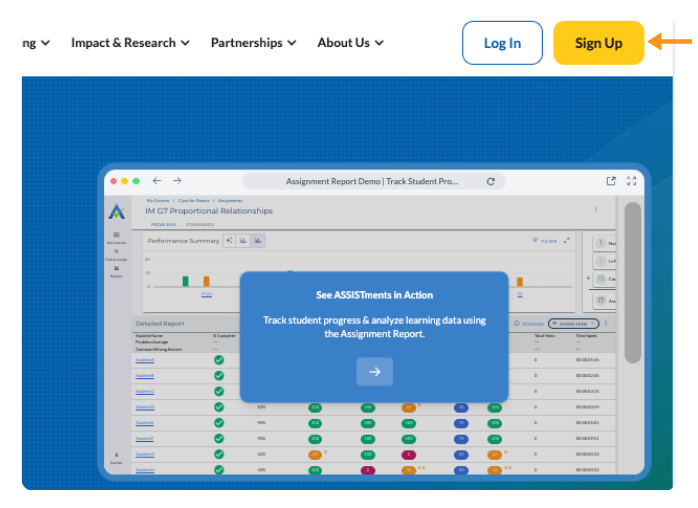The width and height of the screenshot is (698, 508).
Task: Select the highlighted bar chart icon in Performance Summary
Action: (258, 240)
